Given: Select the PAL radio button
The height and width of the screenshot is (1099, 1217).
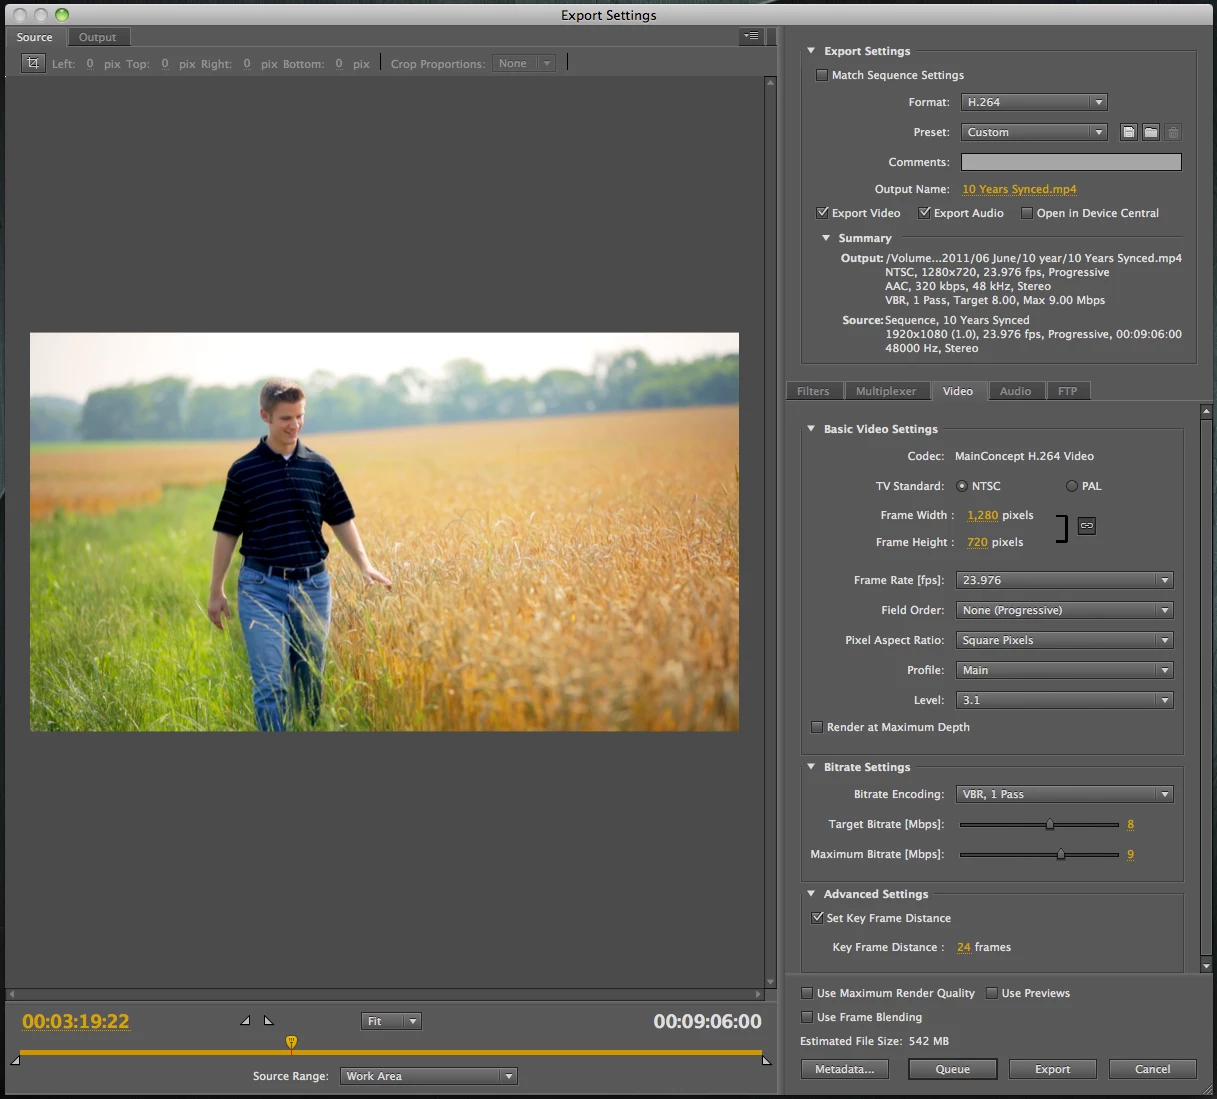Looking at the screenshot, I should point(1072,486).
